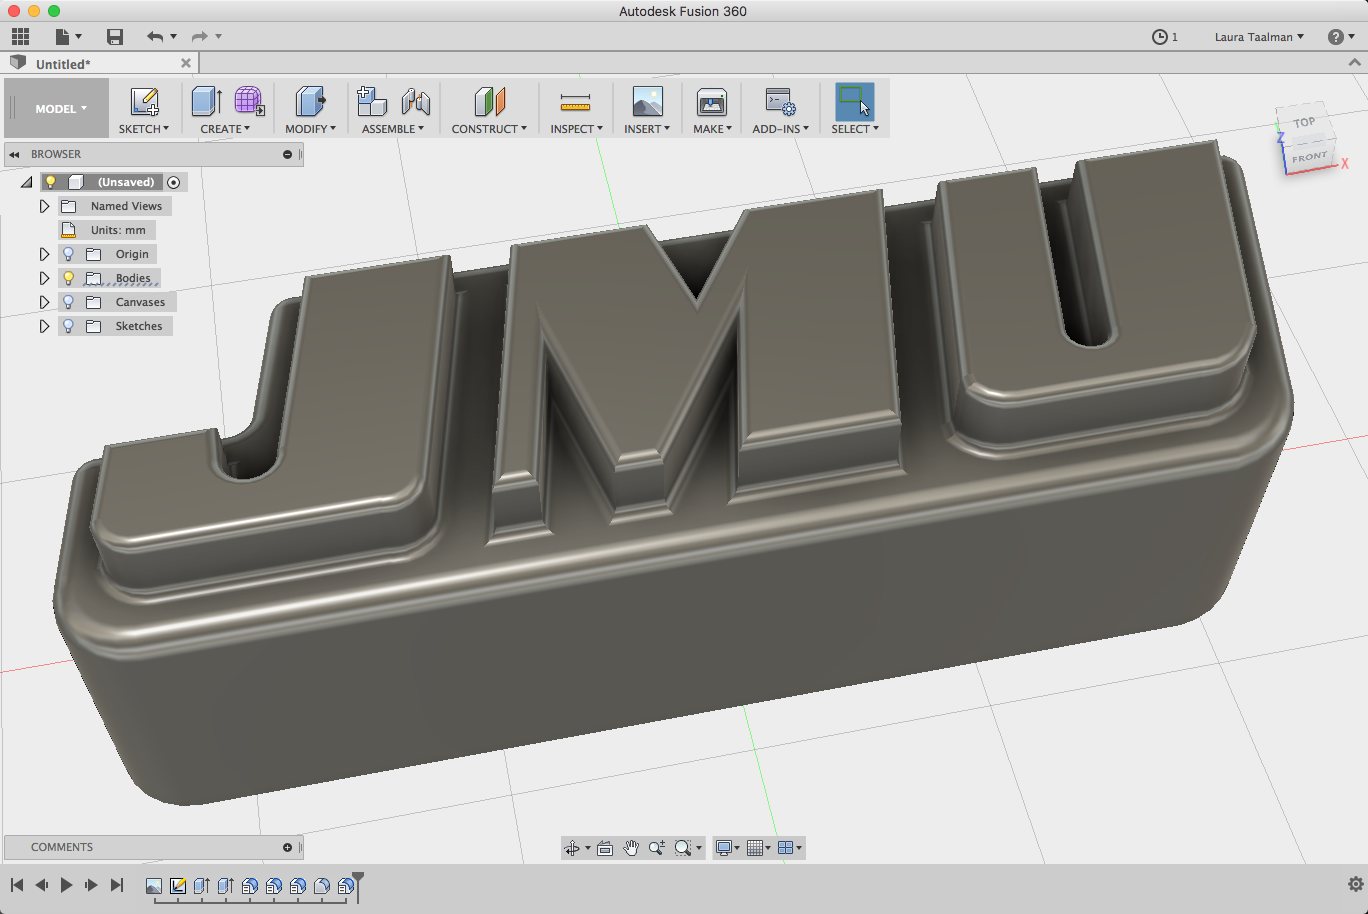Viewport: 1368px width, 914px height.
Task: Click the Redo arrow
Action: click(199, 37)
